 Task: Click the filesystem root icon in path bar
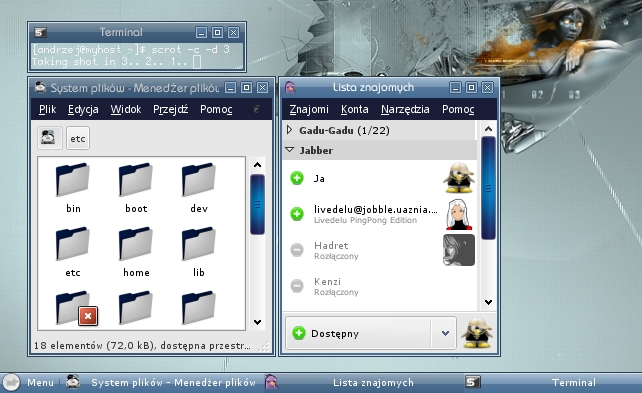click(x=49, y=138)
